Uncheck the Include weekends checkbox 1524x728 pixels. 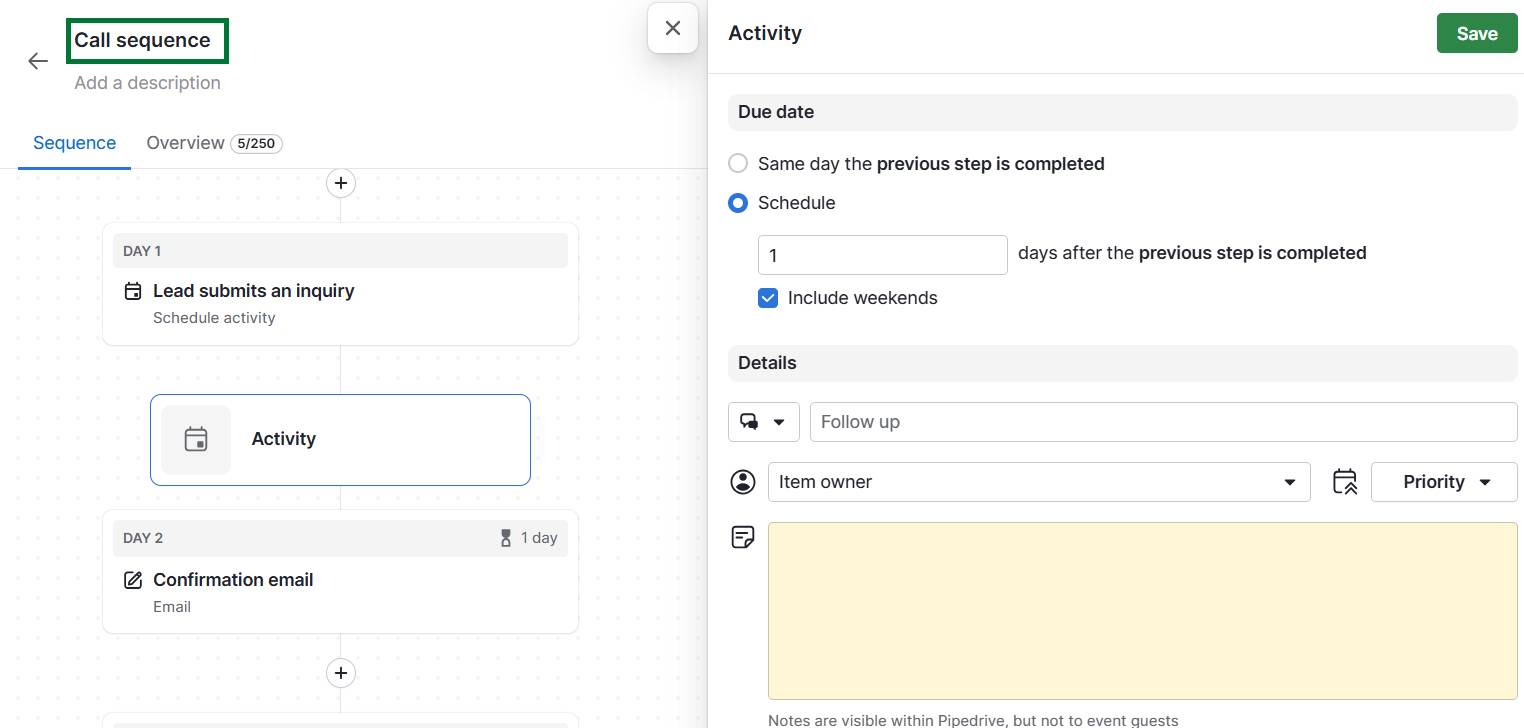(x=768, y=298)
